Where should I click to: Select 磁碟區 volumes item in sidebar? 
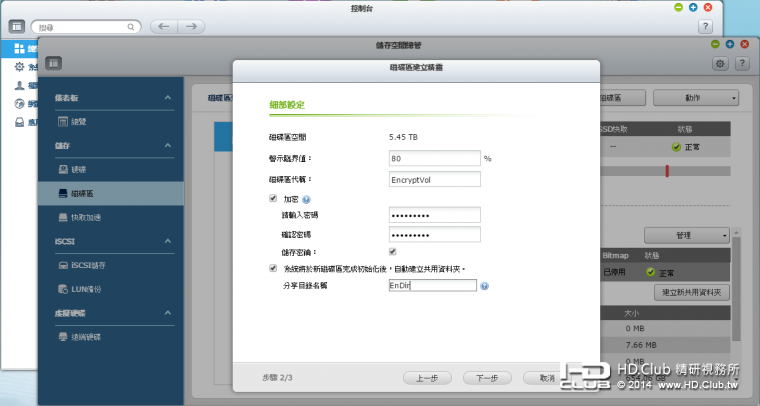[x=111, y=193]
